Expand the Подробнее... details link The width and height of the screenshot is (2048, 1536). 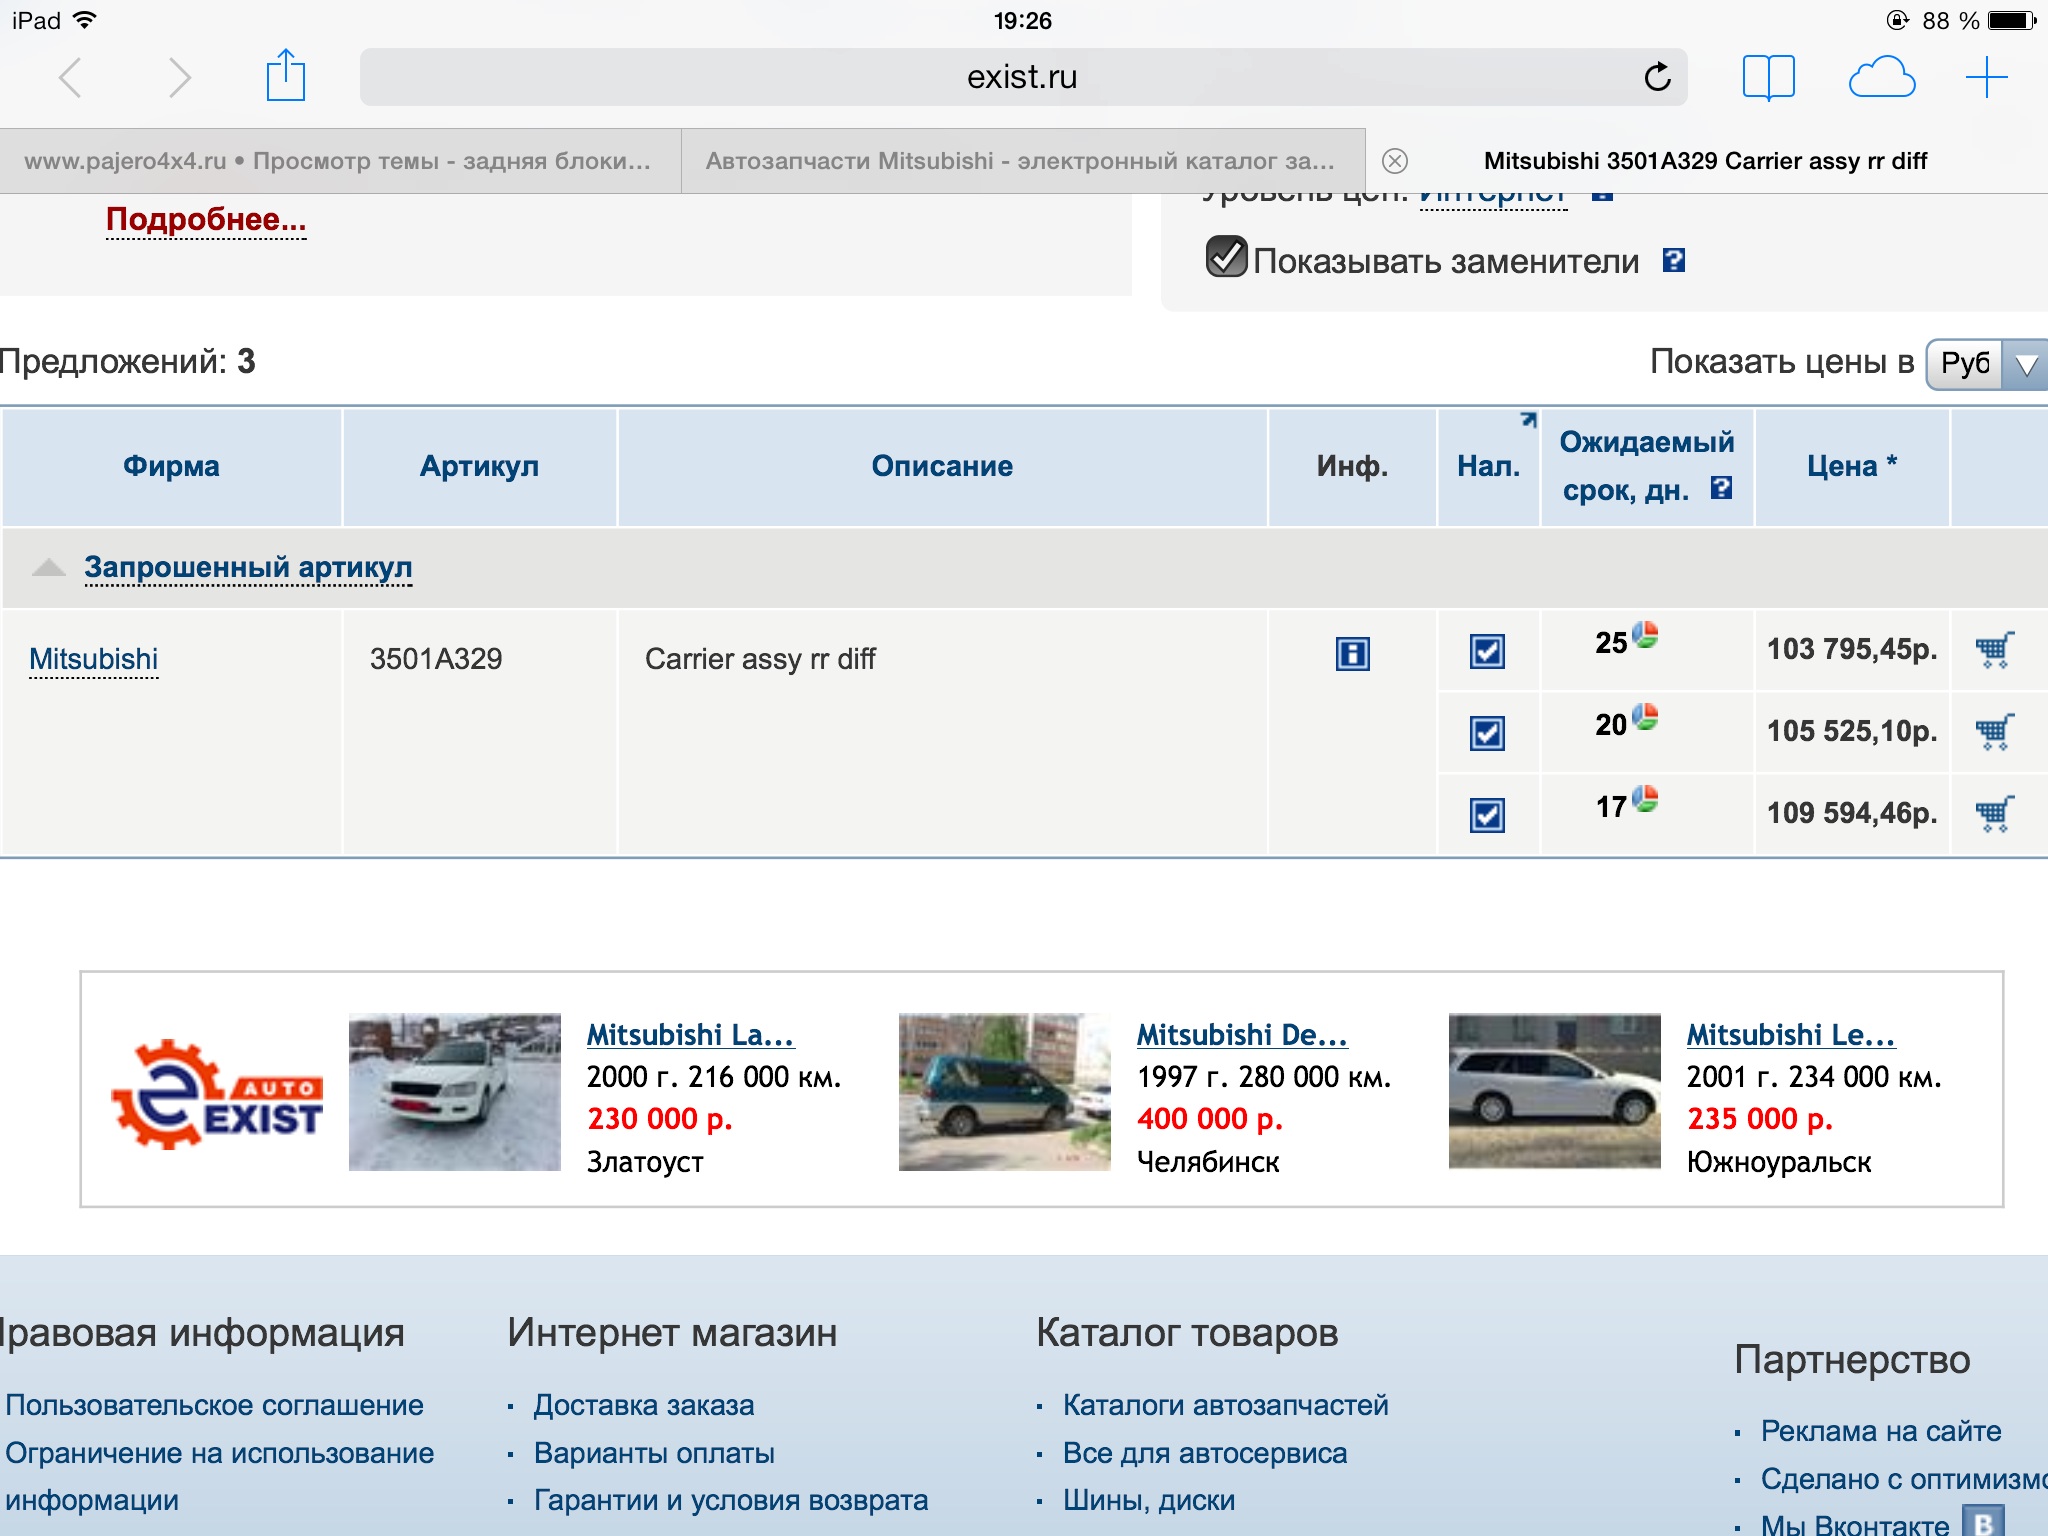point(206,219)
